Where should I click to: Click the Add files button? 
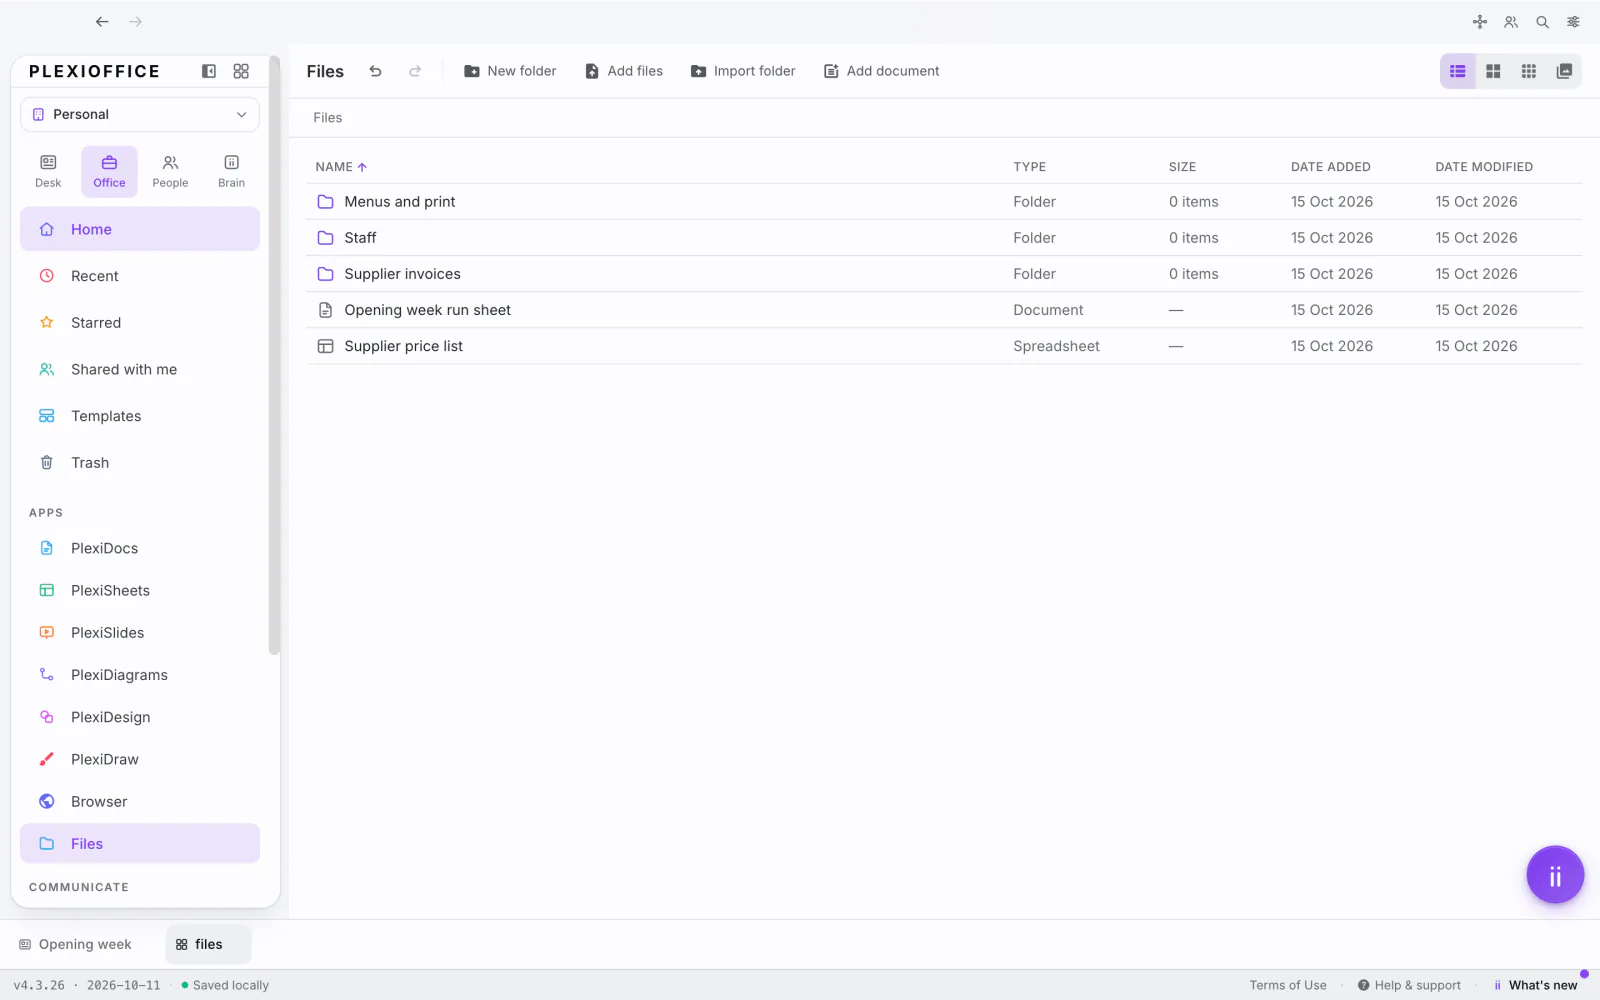pos(624,71)
